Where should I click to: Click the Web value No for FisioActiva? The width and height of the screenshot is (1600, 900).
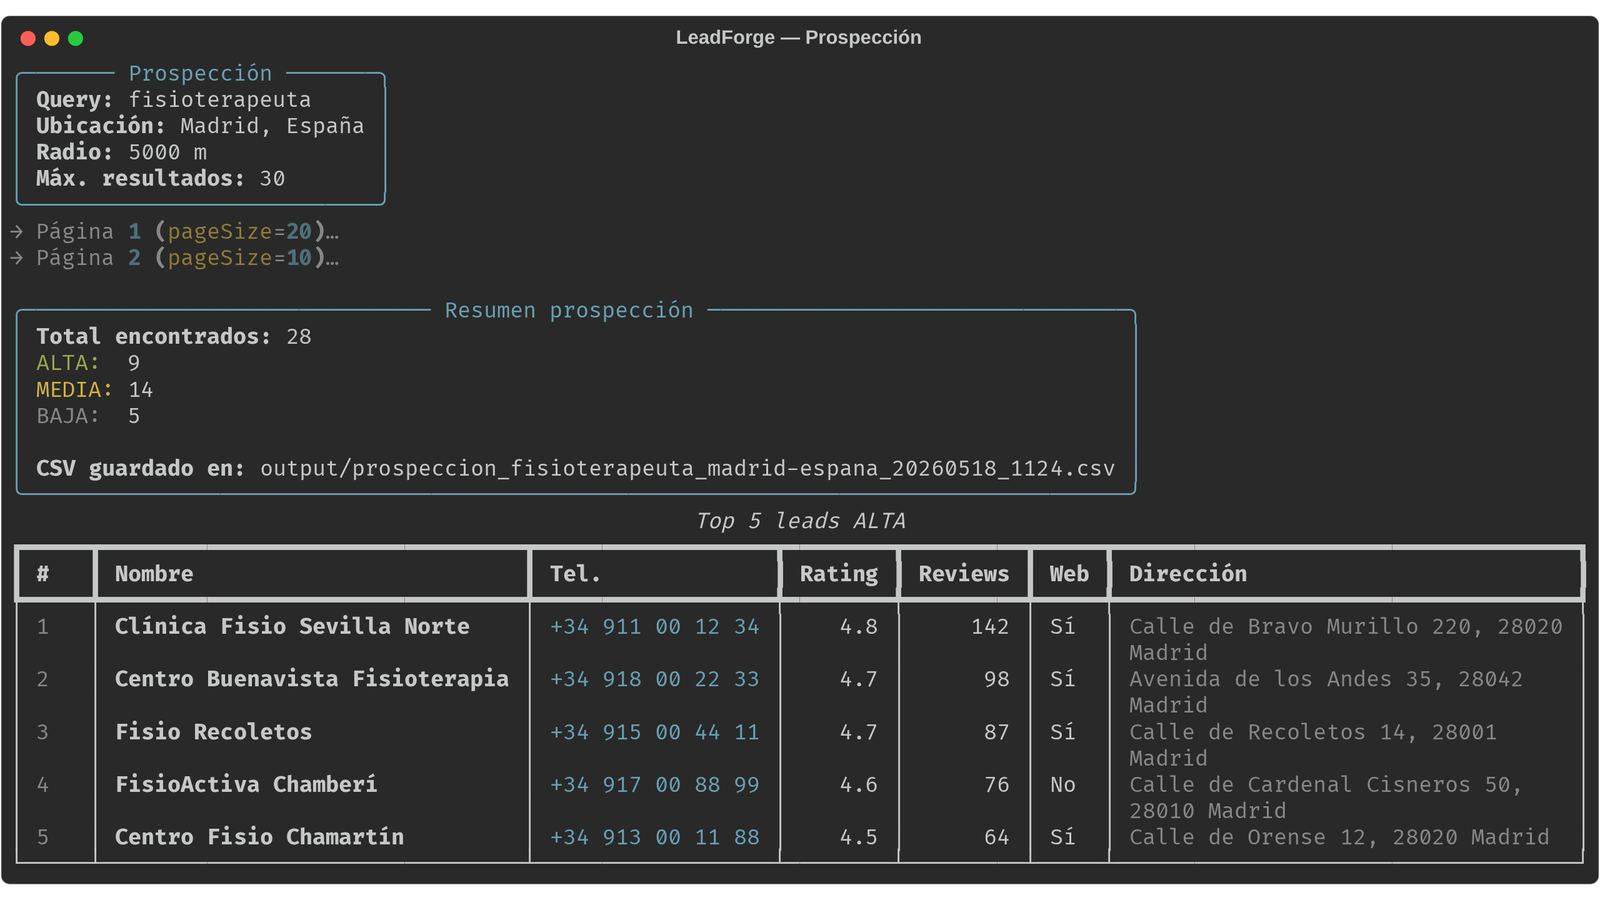1063,785
